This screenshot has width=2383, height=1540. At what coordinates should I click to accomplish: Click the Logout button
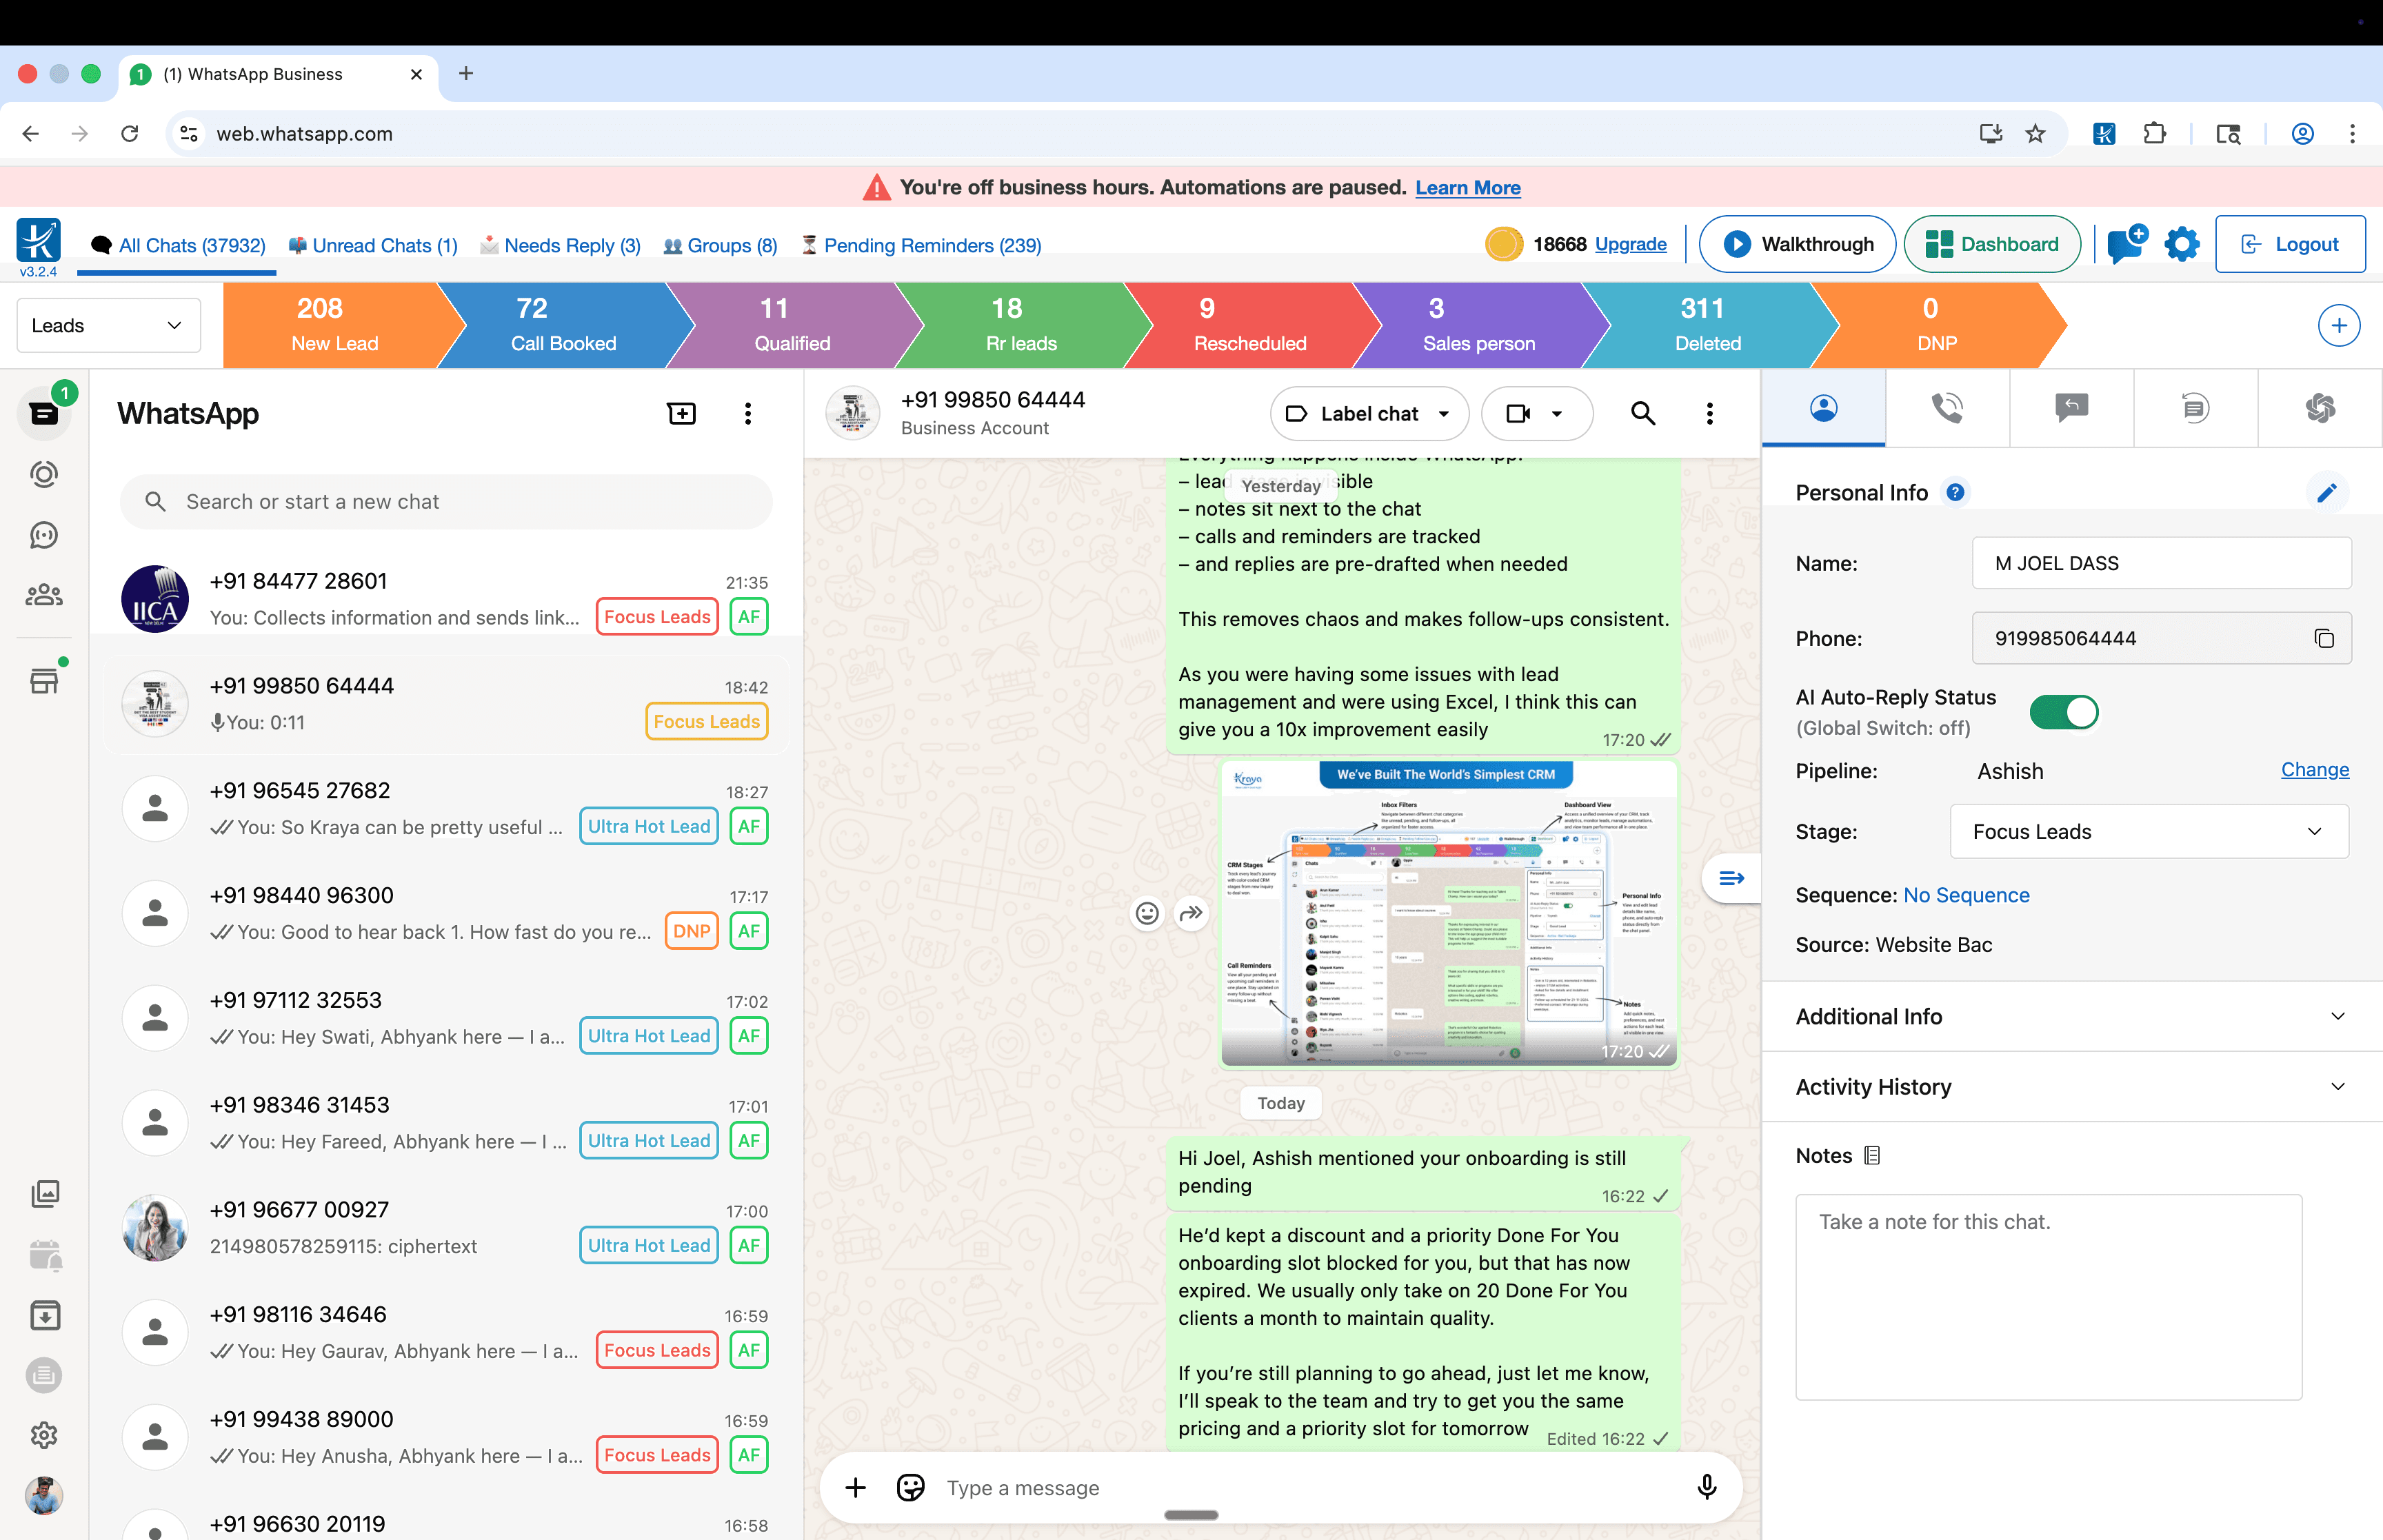pos(2289,244)
